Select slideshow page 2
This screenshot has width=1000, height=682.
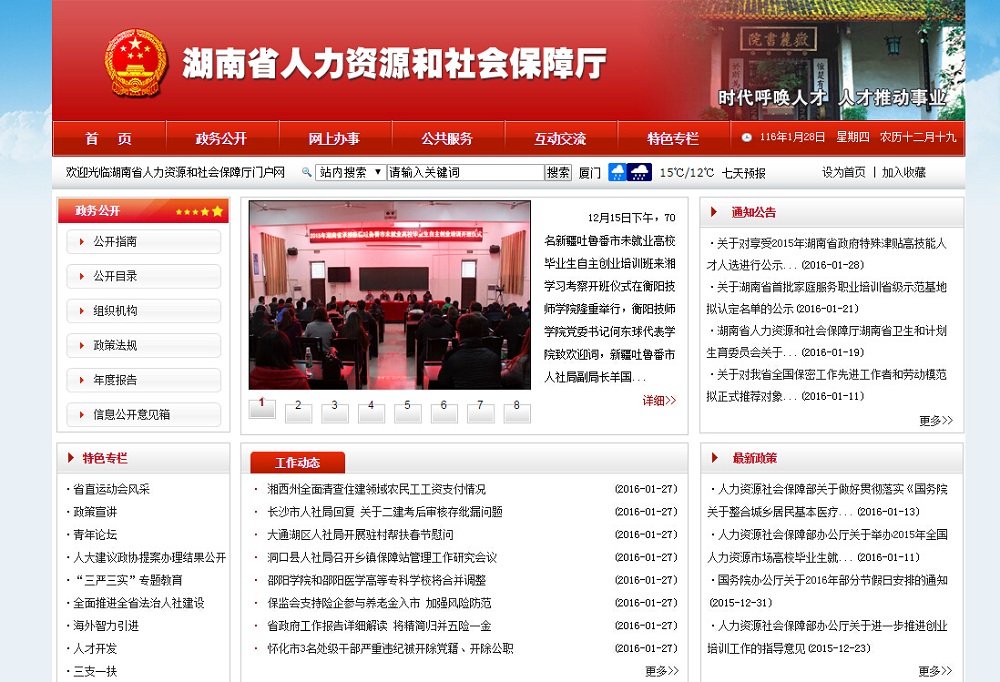[x=298, y=411]
